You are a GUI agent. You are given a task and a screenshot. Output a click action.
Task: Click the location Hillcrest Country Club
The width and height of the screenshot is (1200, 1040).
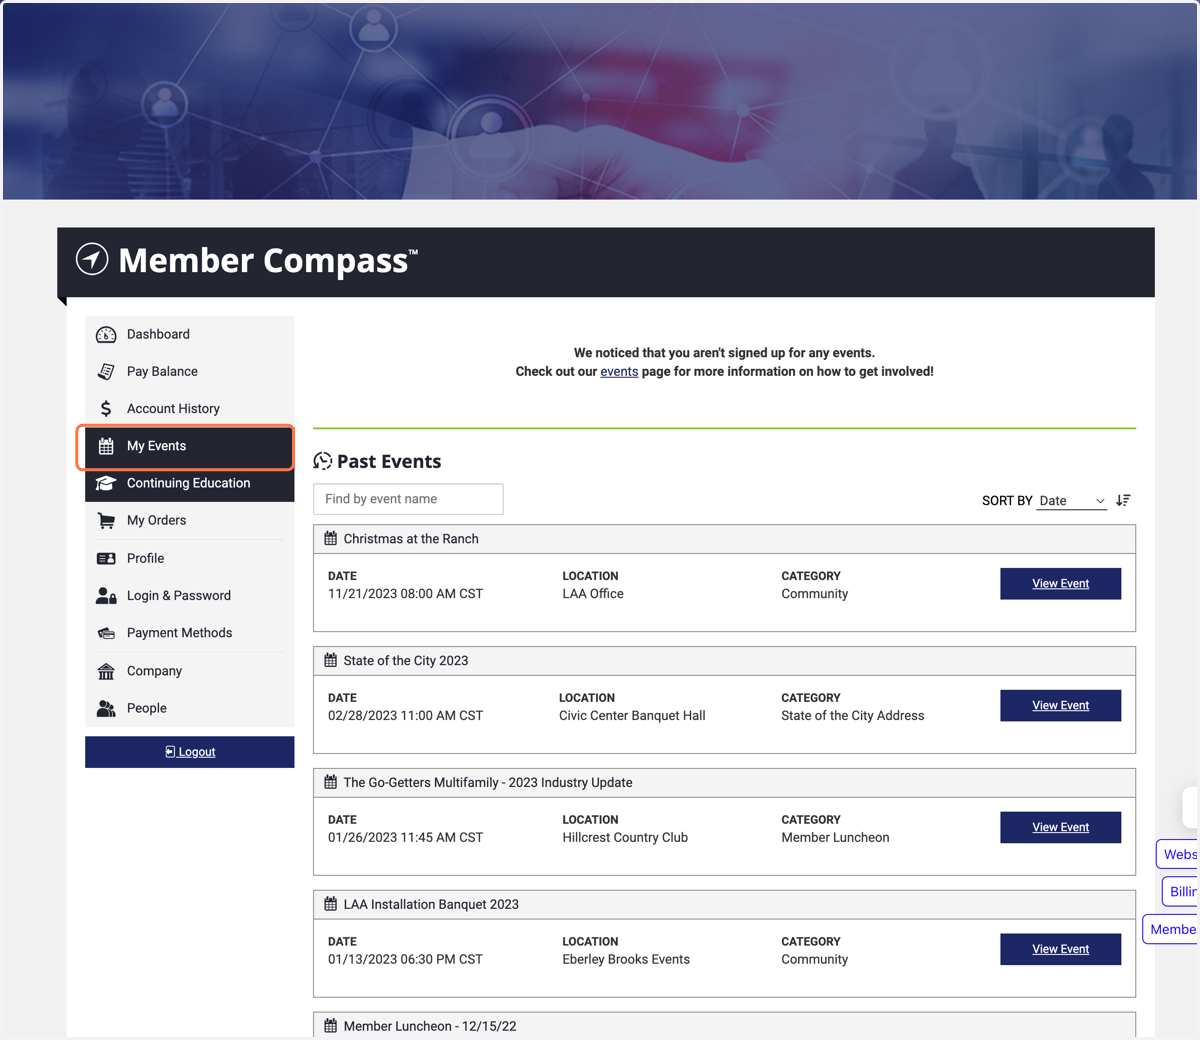pyautogui.click(x=625, y=838)
